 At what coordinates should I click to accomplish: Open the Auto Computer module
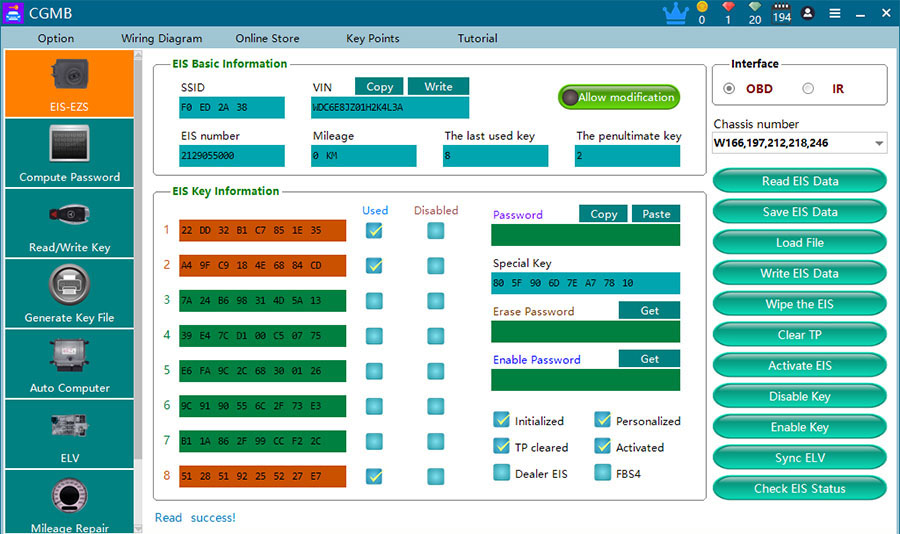click(69, 363)
